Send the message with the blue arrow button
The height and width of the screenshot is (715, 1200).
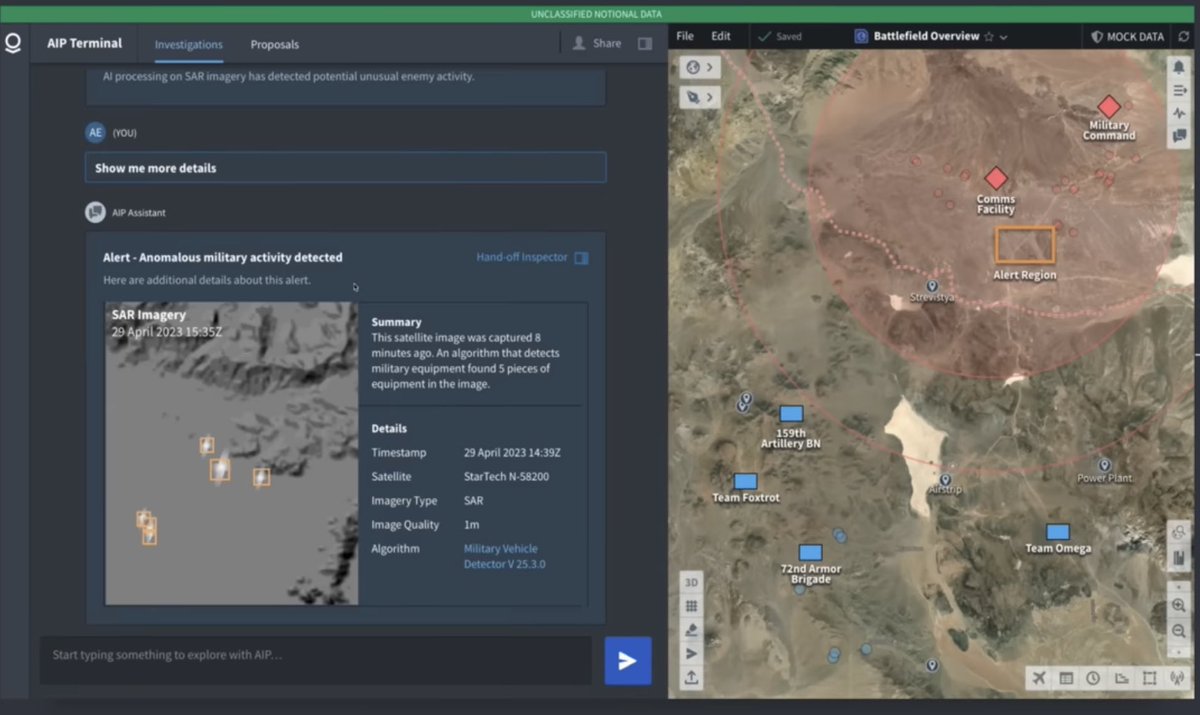coord(628,660)
